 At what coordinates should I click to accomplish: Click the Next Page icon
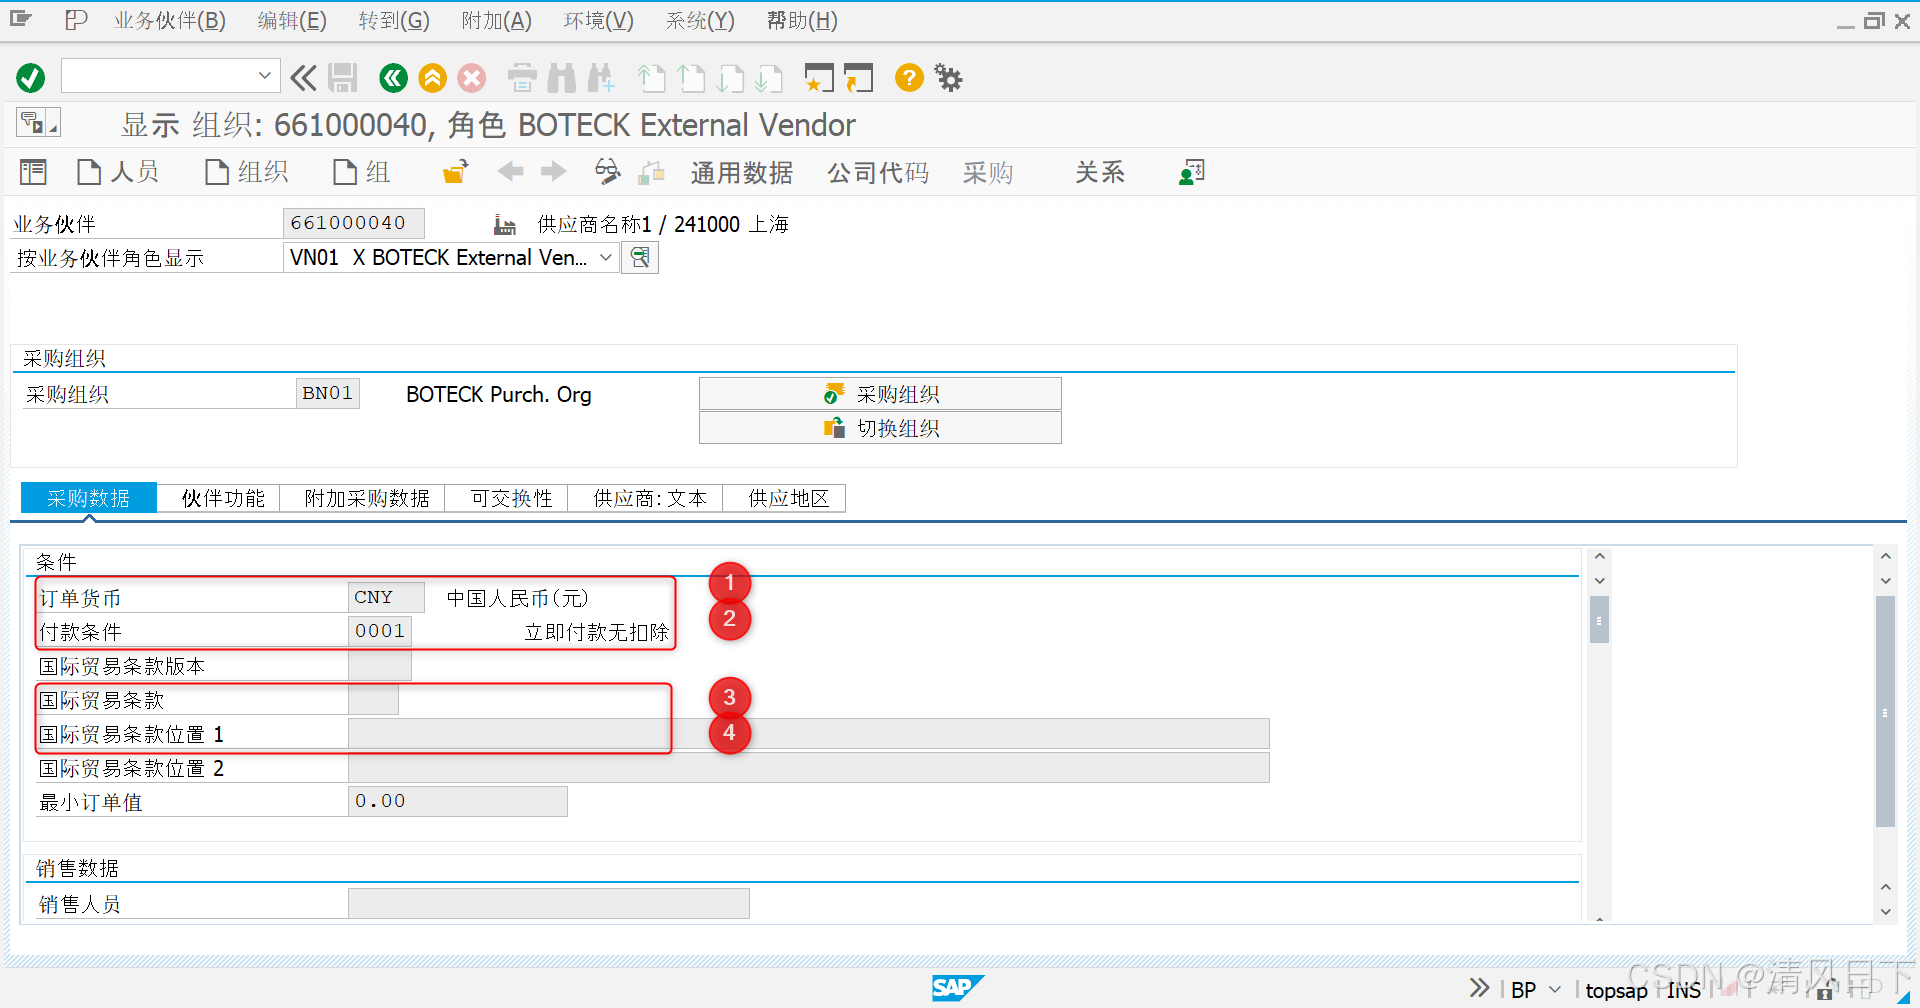point(730,78)
